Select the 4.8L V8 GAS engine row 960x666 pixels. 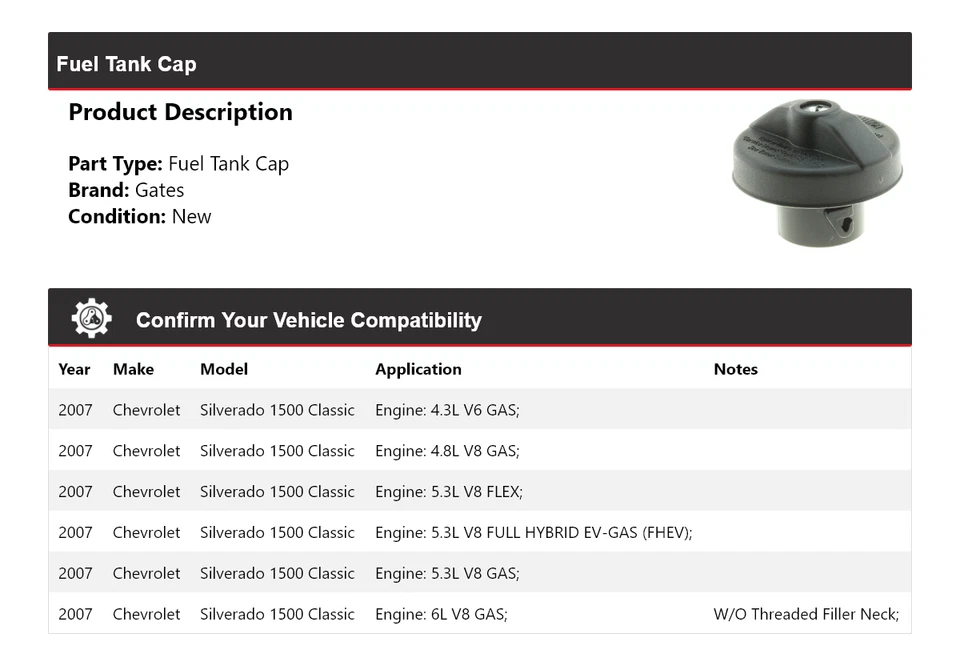pos(447,451)
